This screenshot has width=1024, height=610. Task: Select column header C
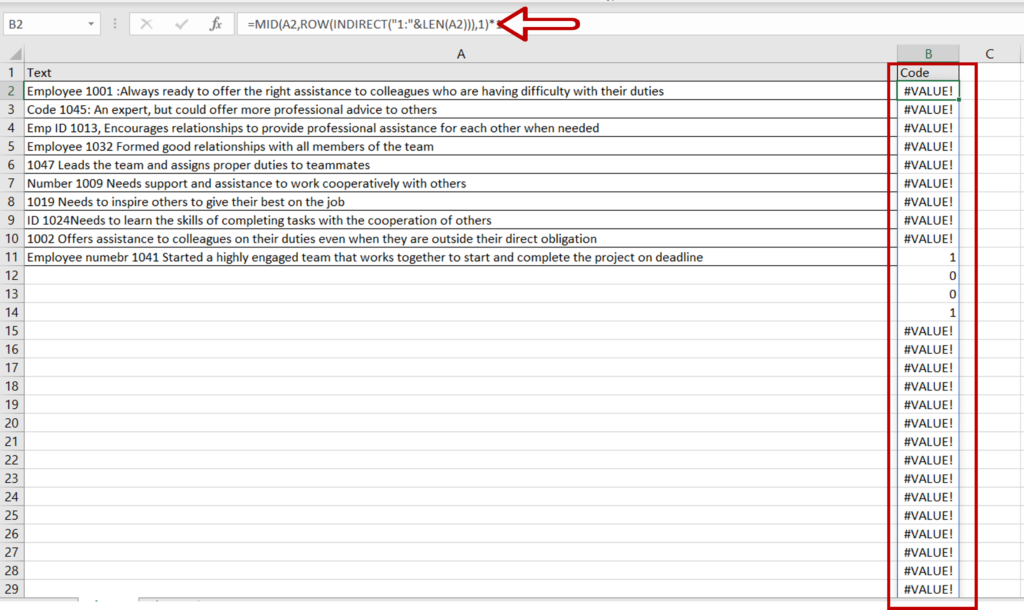tap(989, 53)
